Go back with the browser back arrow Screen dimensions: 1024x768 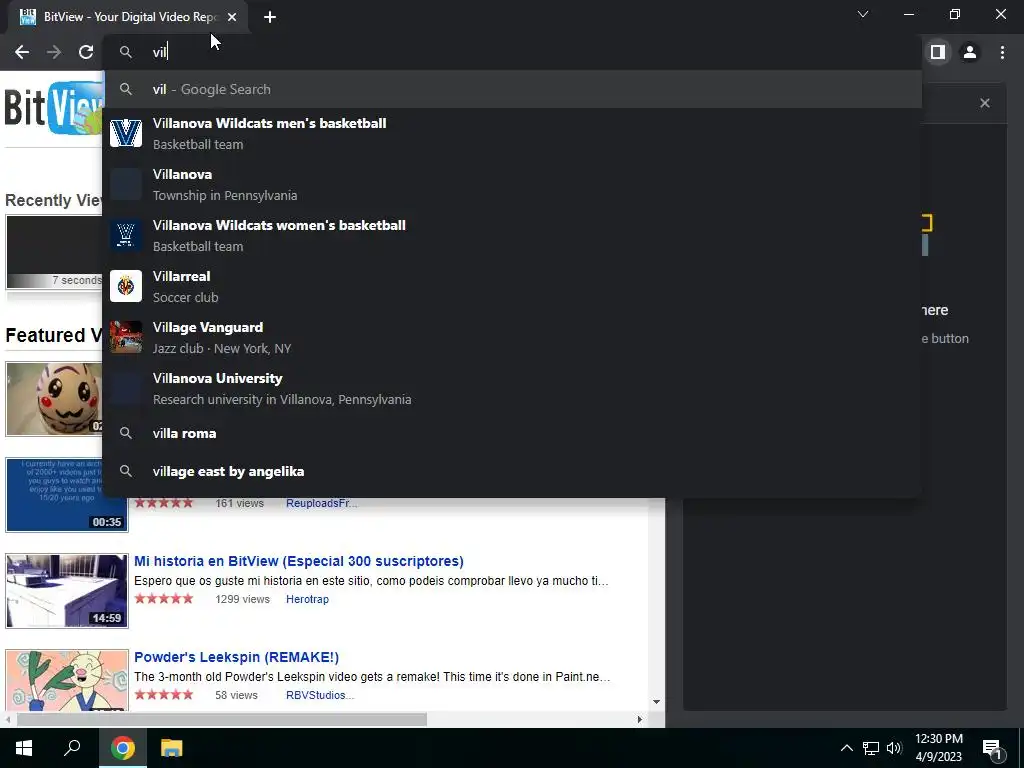tap(22, 52)
